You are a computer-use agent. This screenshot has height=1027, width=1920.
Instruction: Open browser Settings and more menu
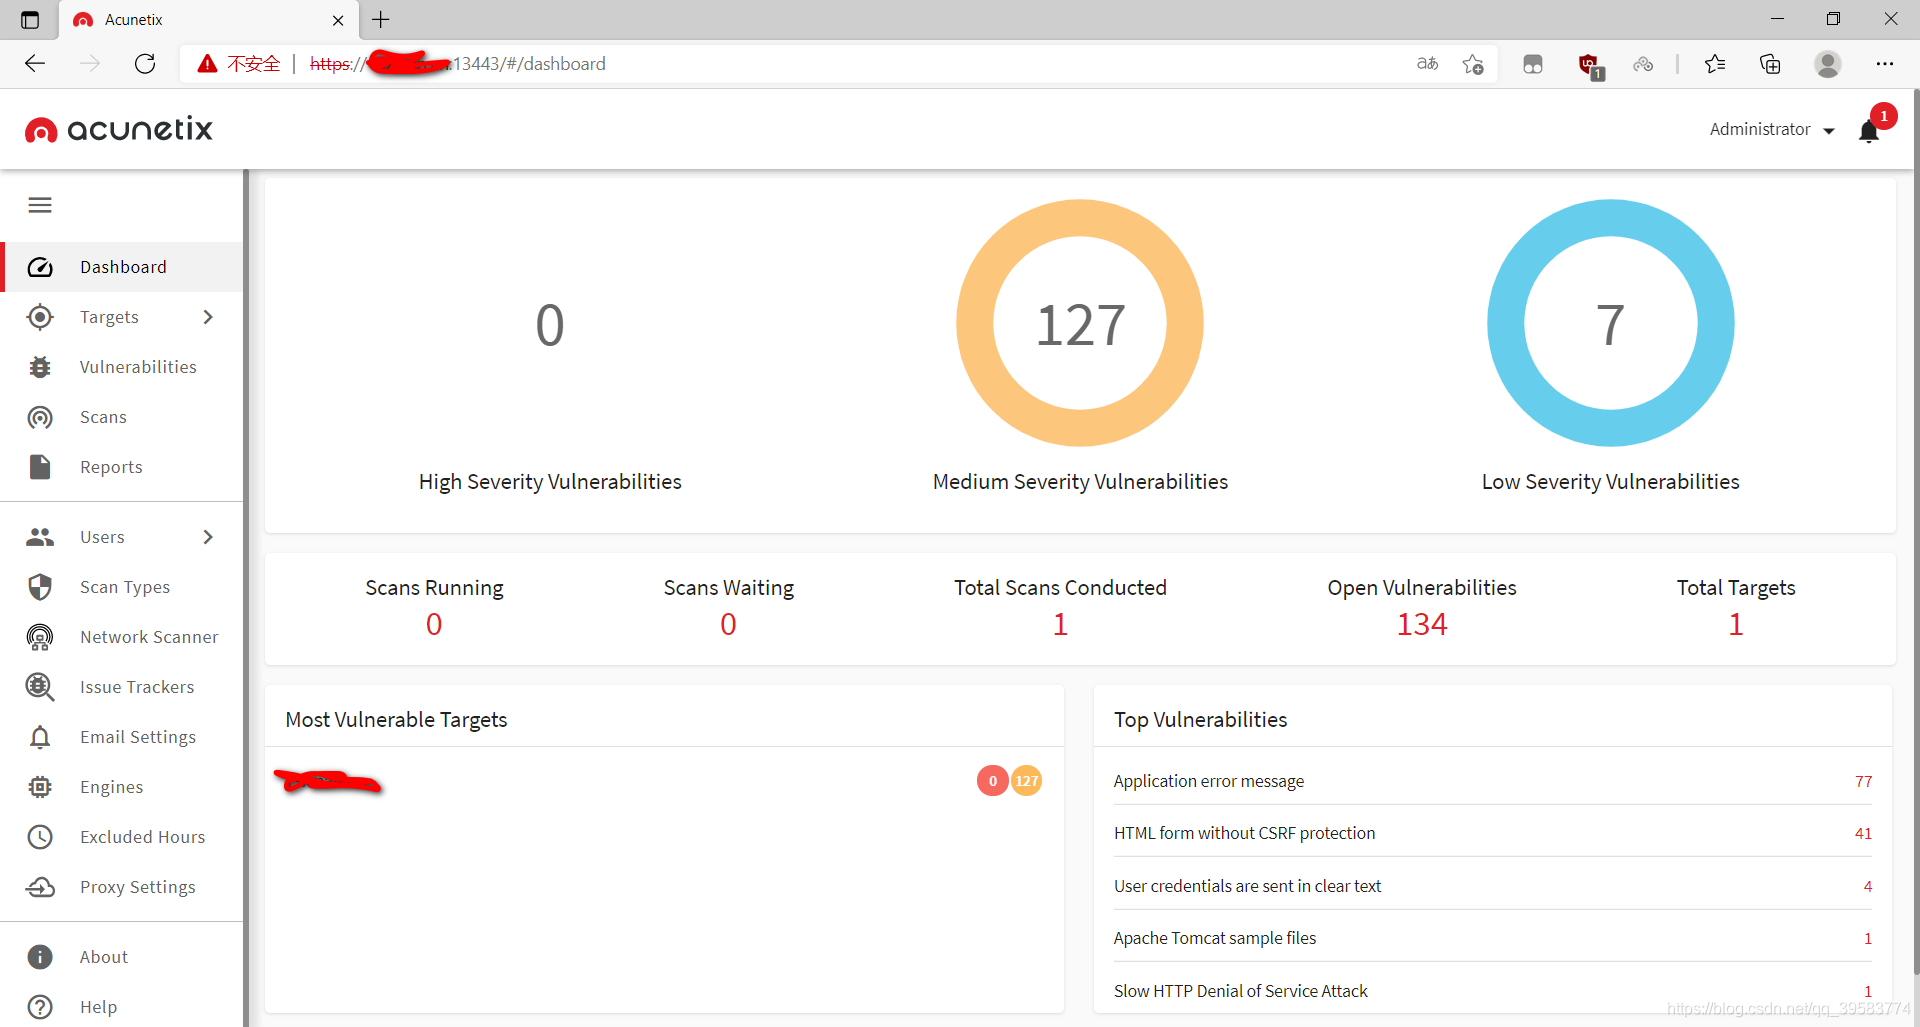1885,64
